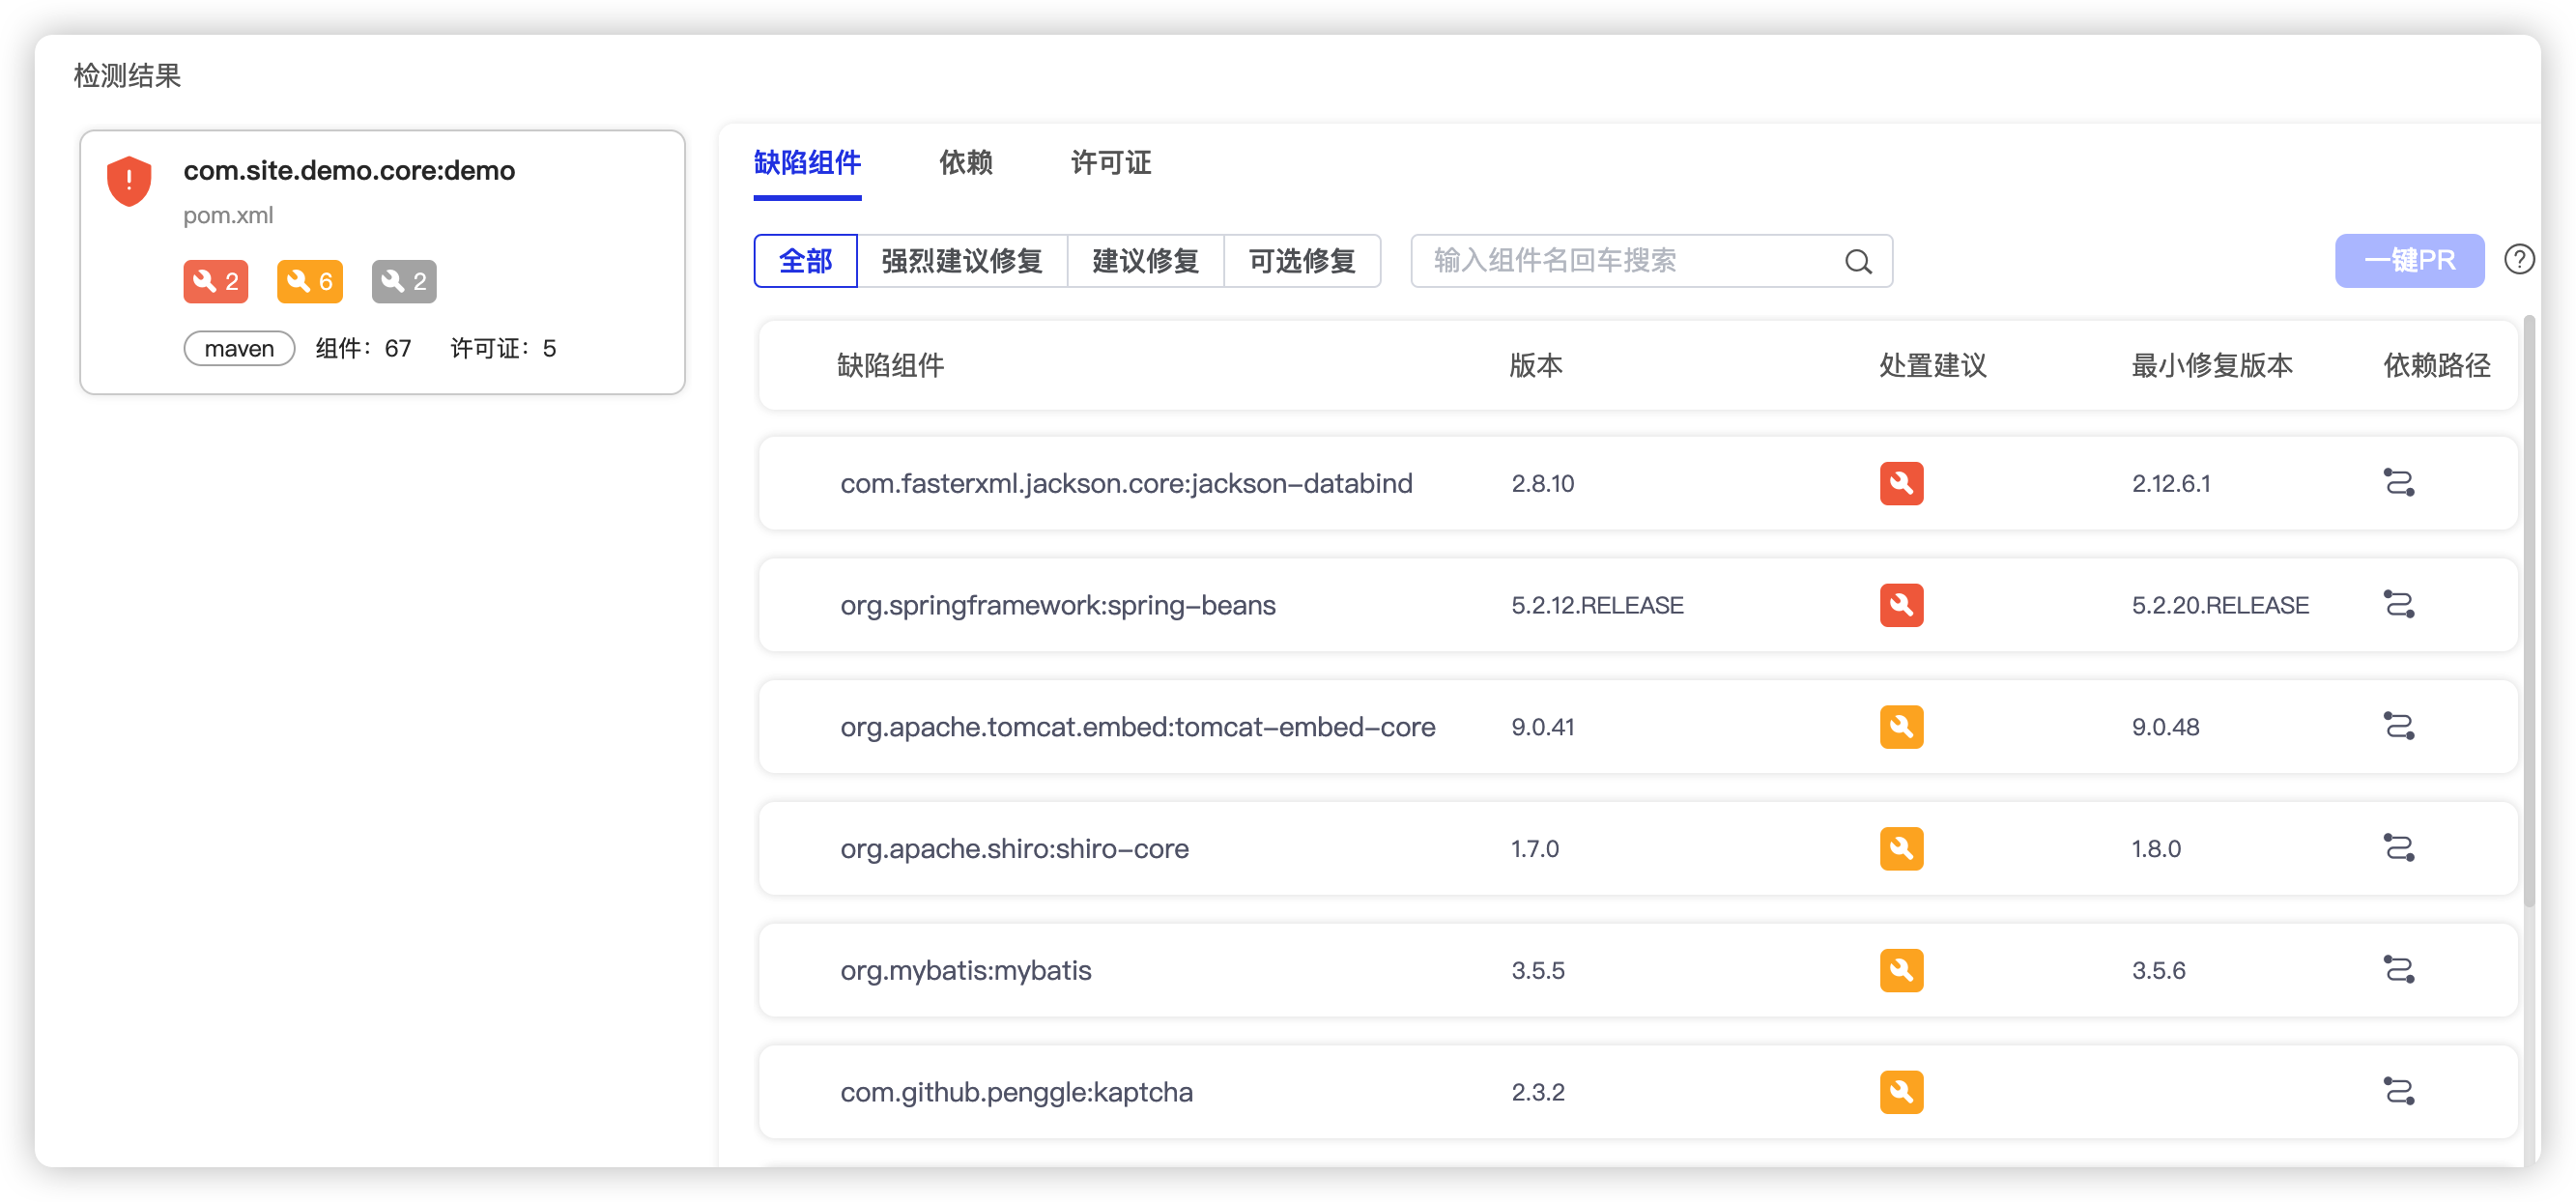Click the search magnifier icon
2576x1202 pixels.
1857,262
